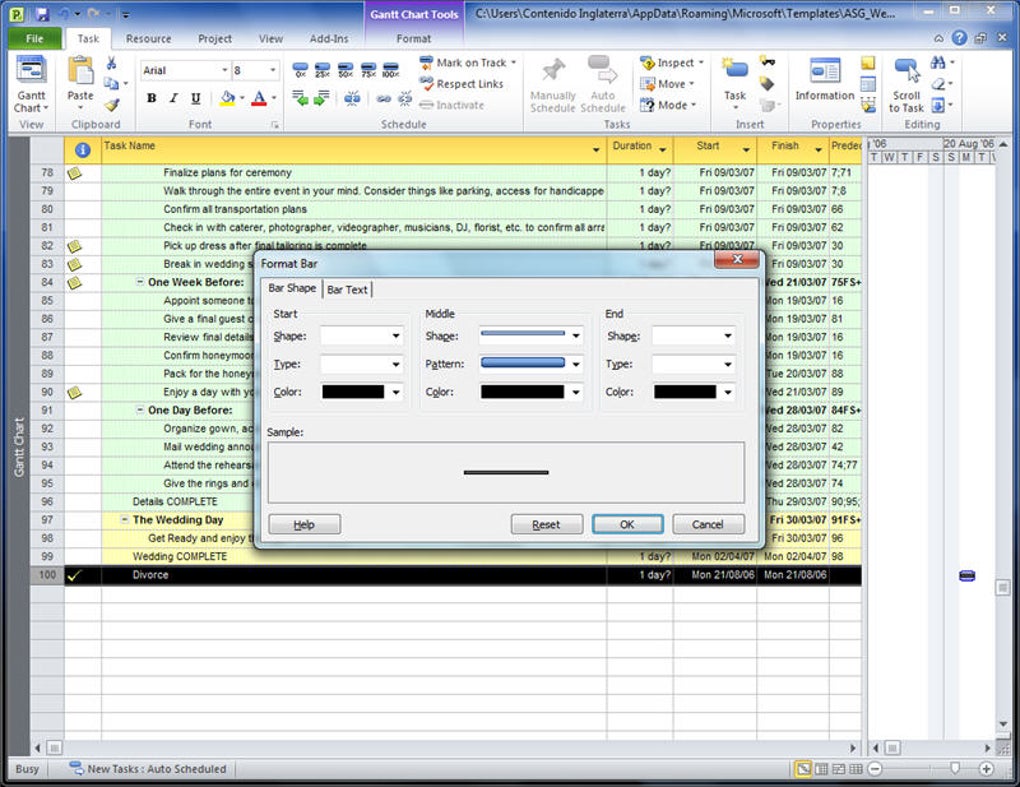Collapse The Wedding Day summary task
This screenshot has width=1020, height=787.
[x=124, y=520]
